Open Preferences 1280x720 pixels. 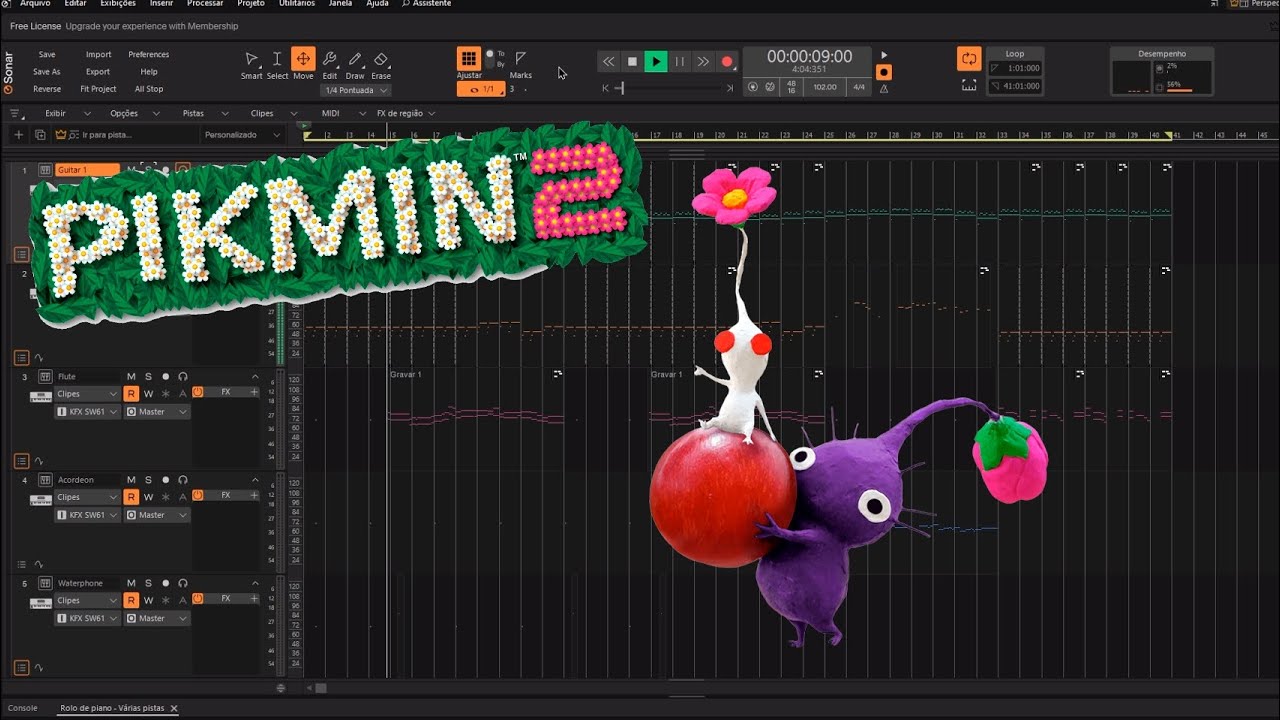point(149,55)
